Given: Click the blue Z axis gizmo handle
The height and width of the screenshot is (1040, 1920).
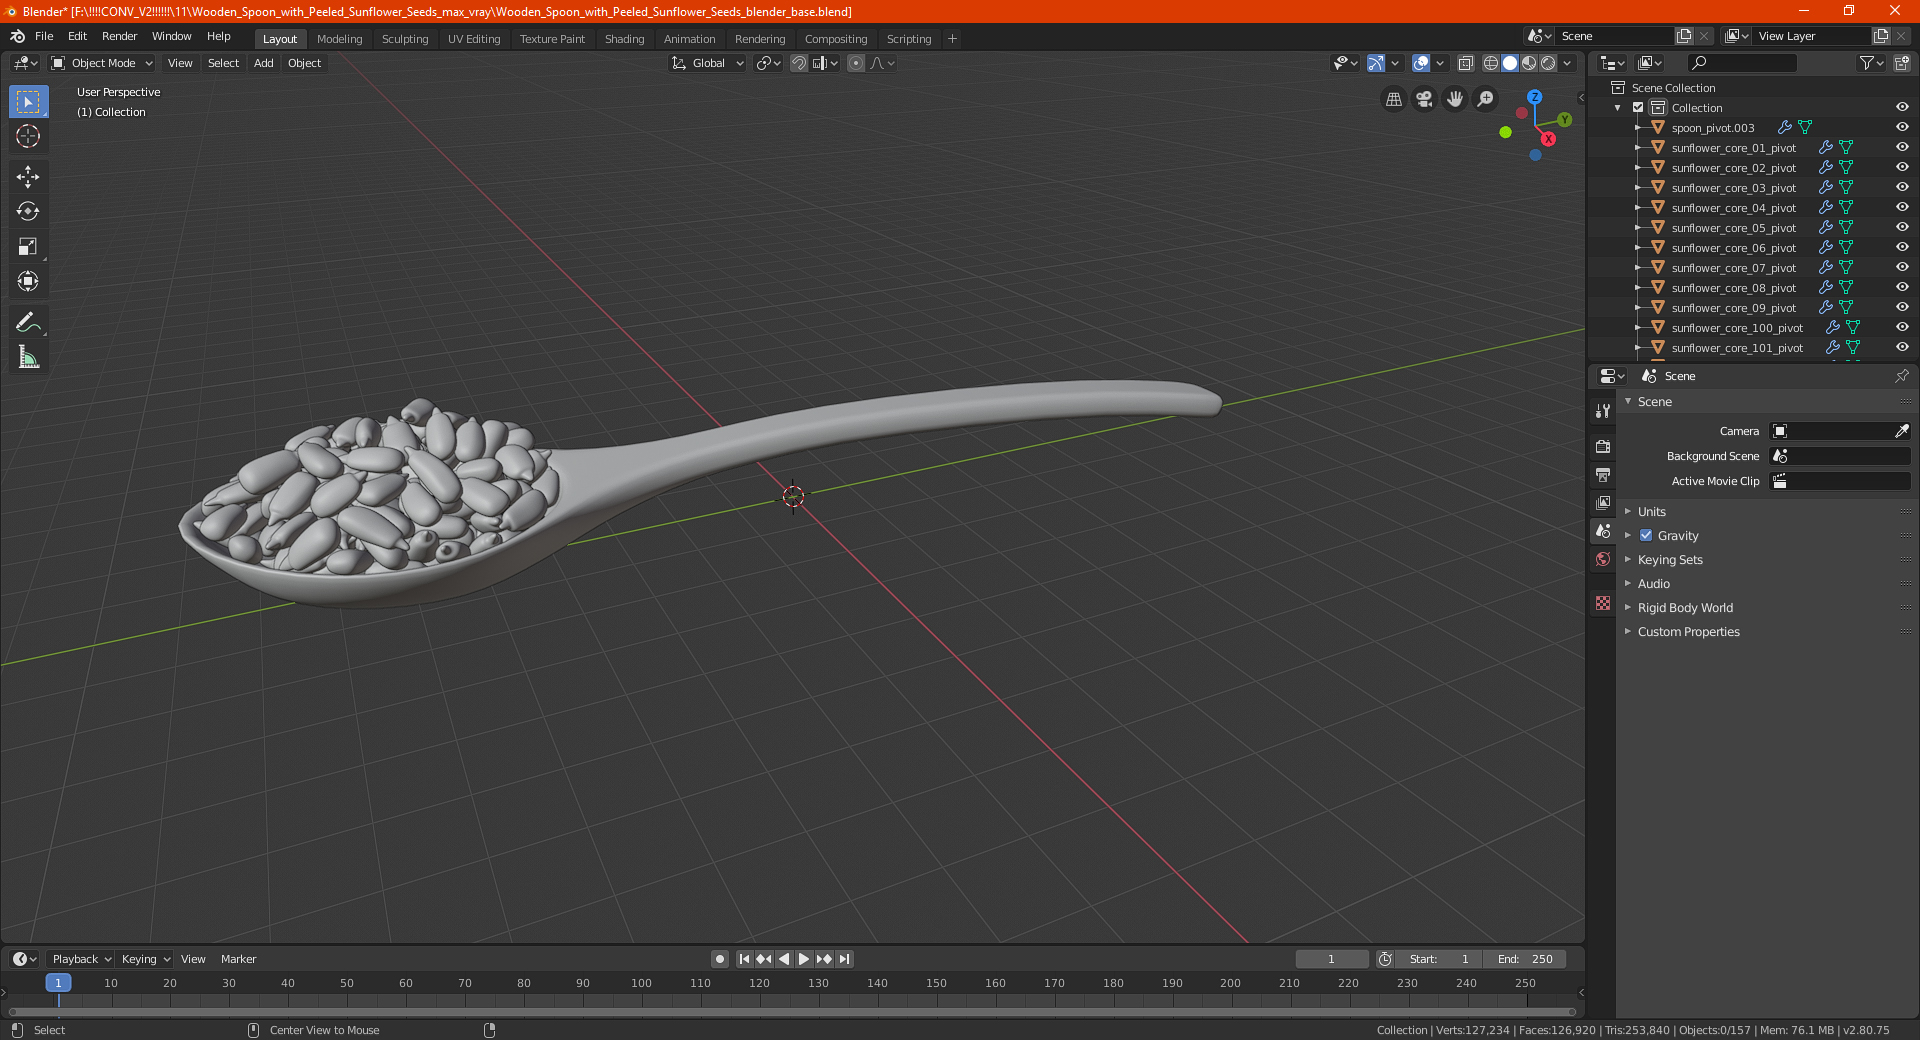Looking at the screenshot, I should (x=1535, y=97).
